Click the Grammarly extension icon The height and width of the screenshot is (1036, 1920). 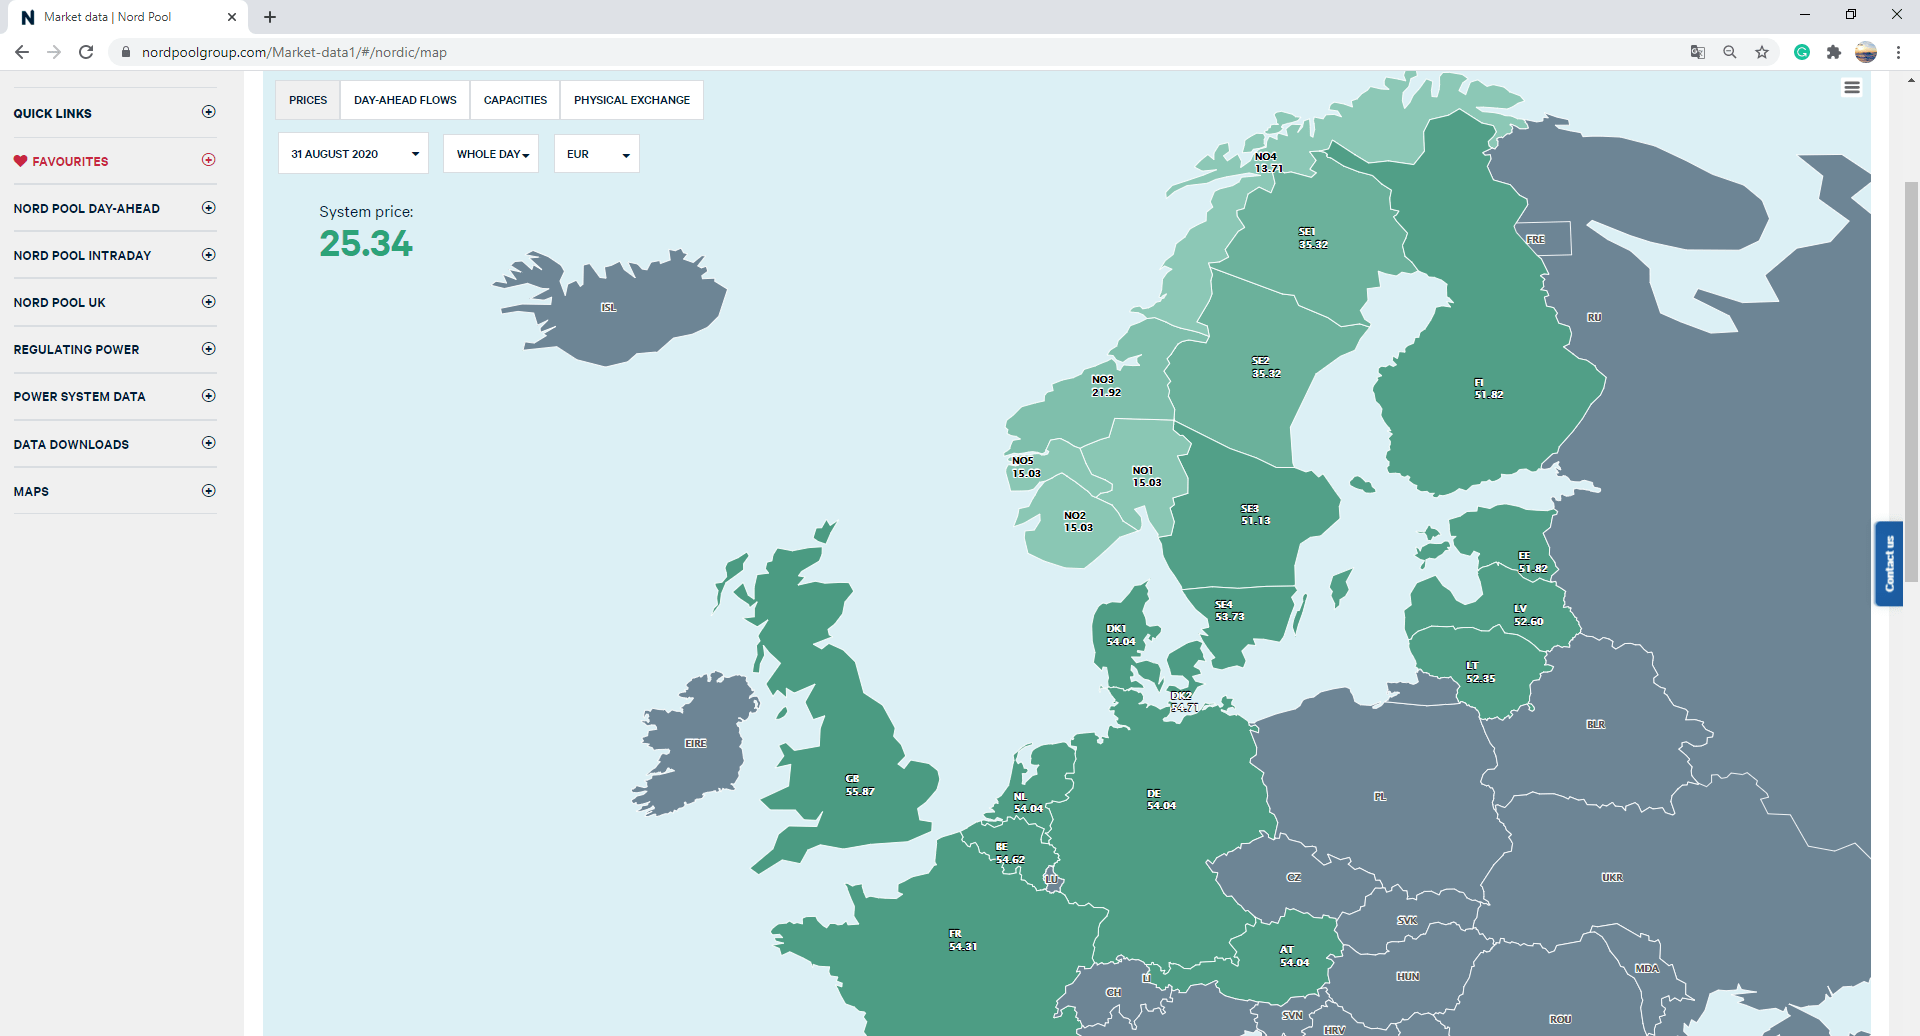point(1802,52)
